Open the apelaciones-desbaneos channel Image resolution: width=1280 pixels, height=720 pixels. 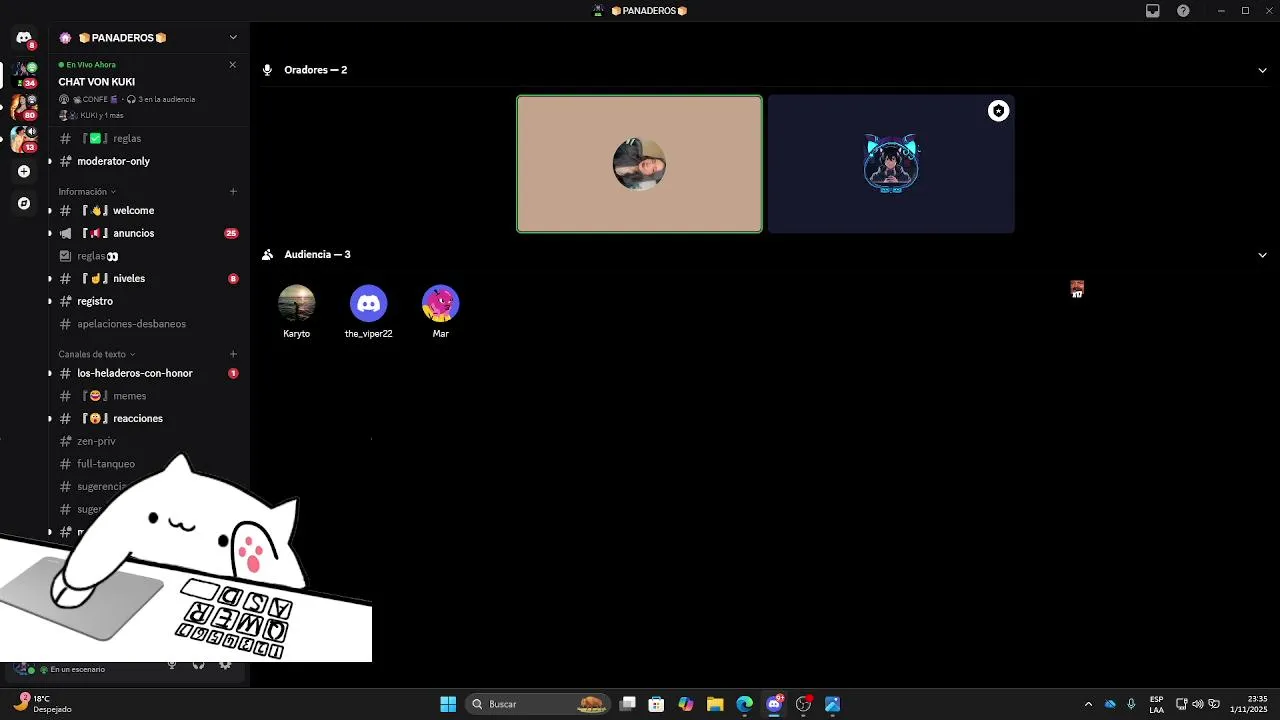pos(148,324)
